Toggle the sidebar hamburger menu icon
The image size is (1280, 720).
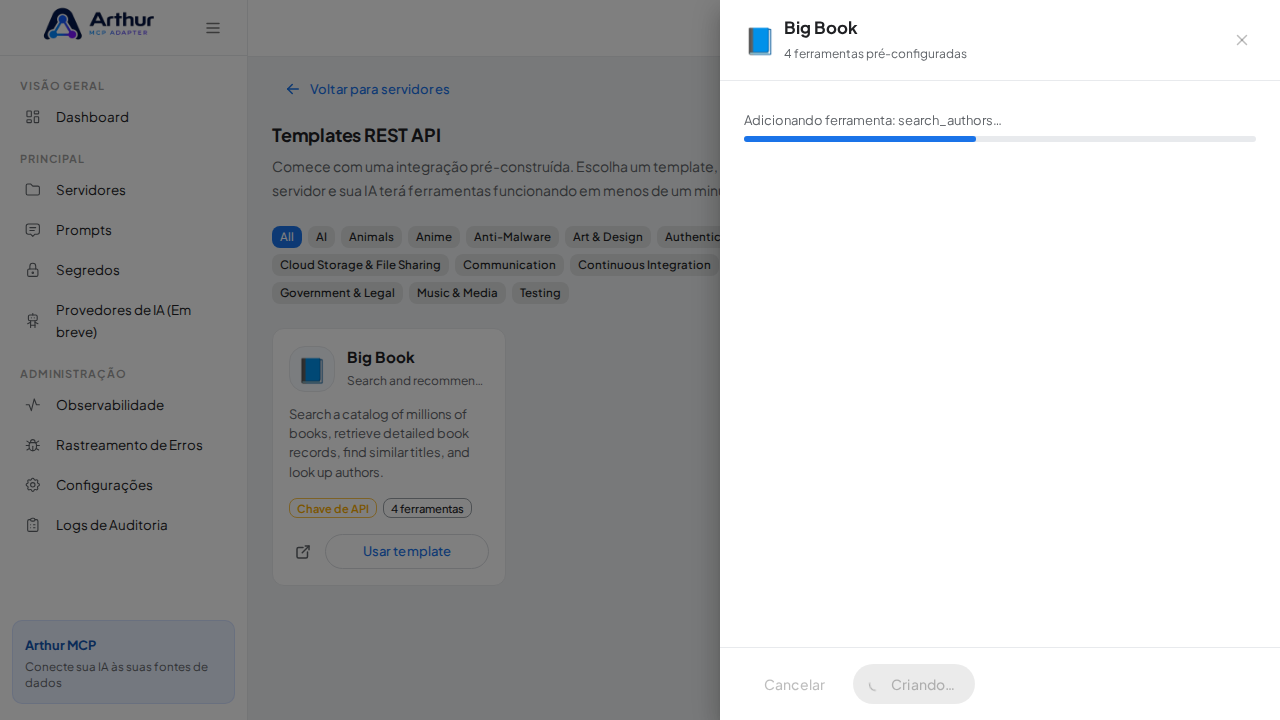(213, 28)
